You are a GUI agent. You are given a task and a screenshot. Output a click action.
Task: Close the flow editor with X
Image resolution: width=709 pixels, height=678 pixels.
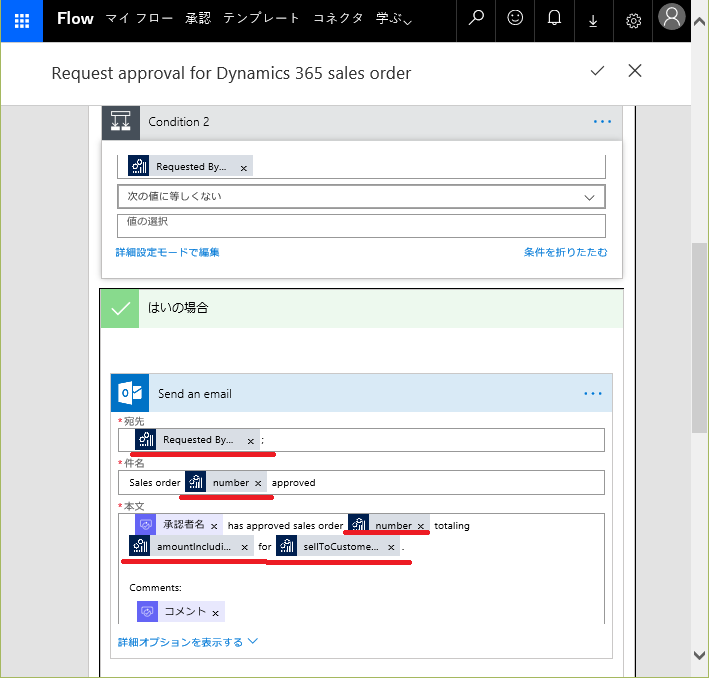pos(635,71)
